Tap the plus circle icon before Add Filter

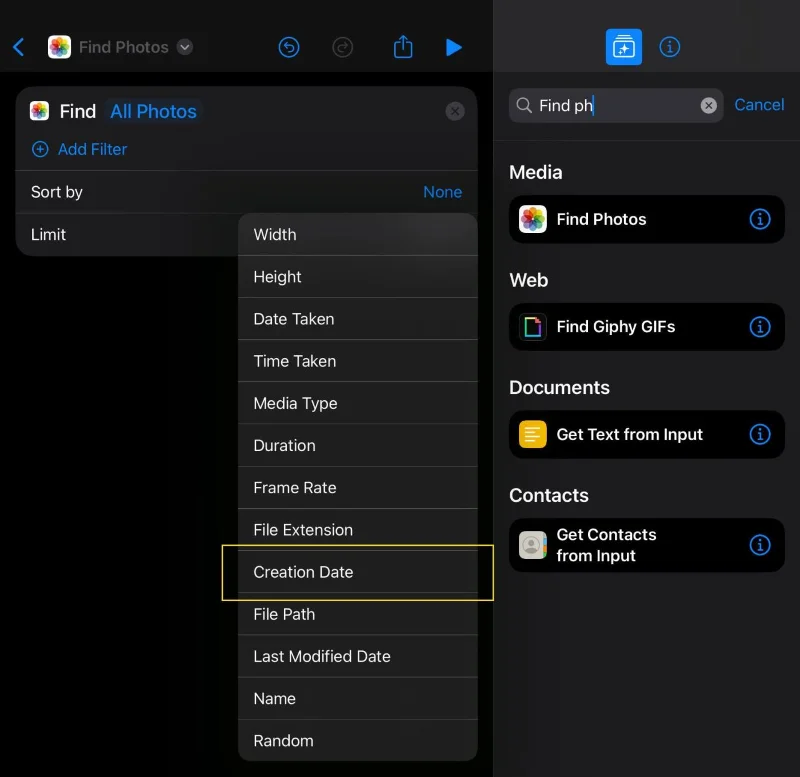coord(40,149)
